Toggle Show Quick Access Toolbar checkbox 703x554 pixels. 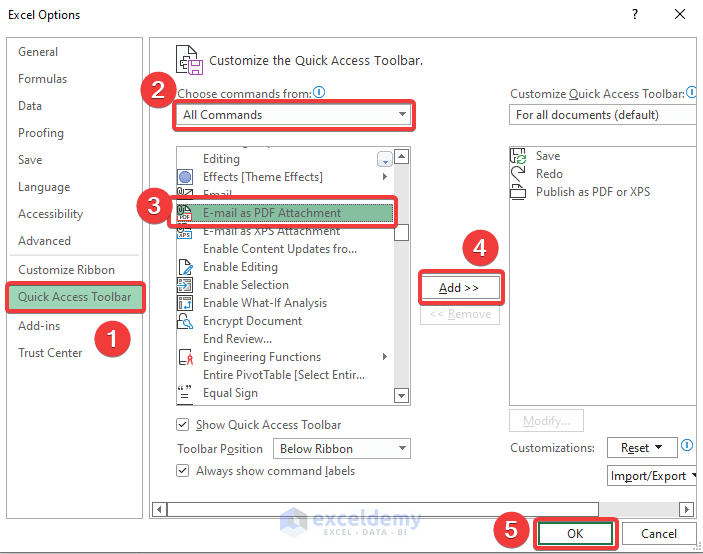tap(182, 424)
